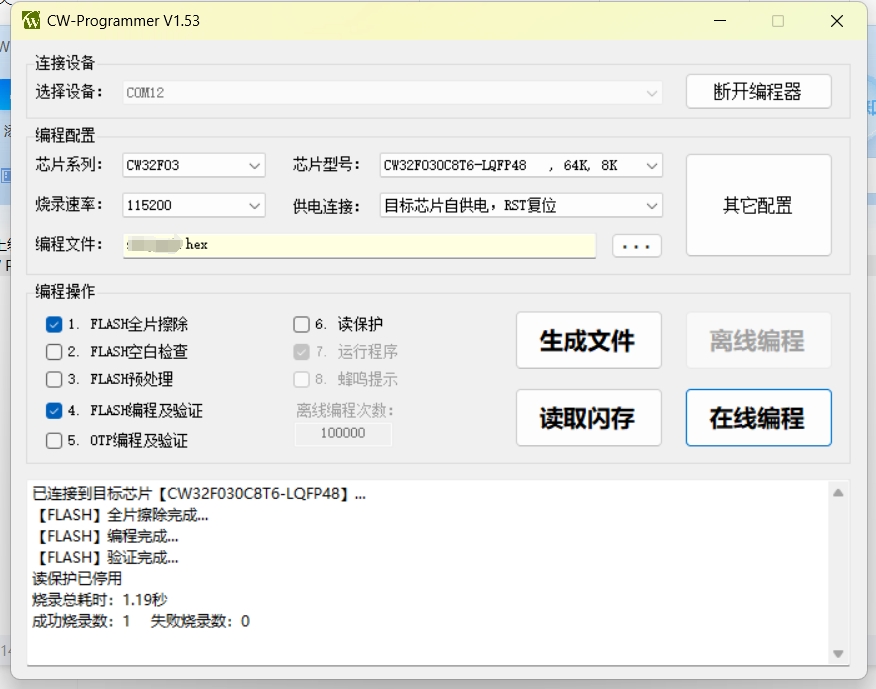
Task: Click log line 【FLASH】验证完成...
Action: tap(106, 558)
